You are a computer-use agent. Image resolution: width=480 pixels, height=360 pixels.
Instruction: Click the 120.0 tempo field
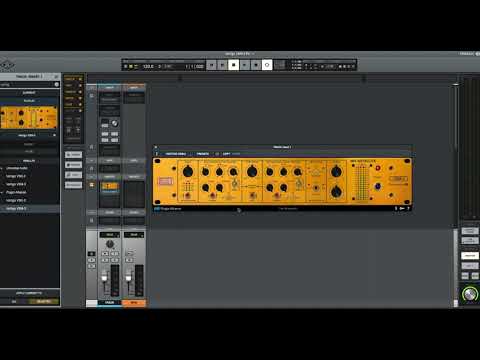[148, 66]
